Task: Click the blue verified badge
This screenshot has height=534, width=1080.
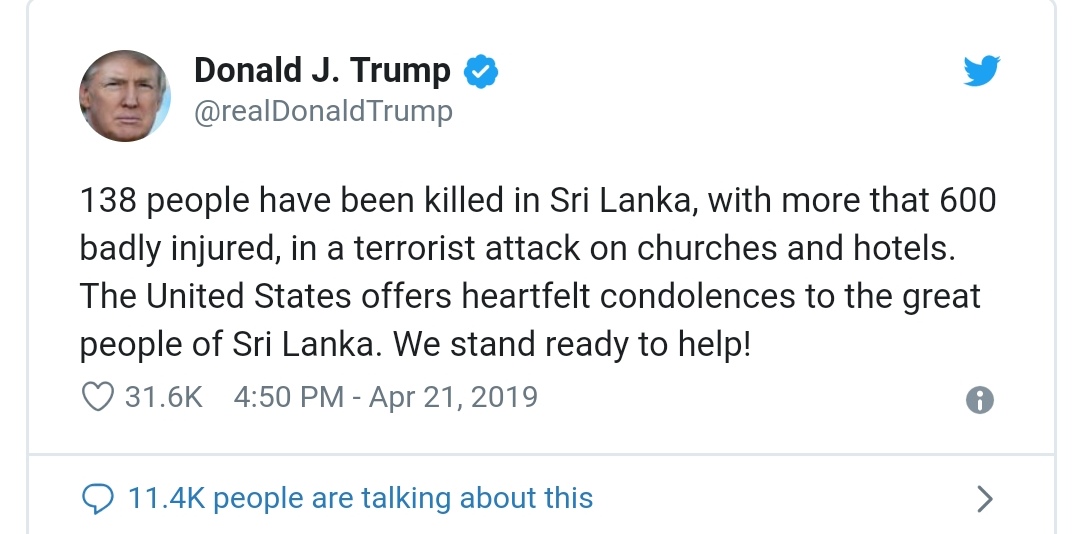Action: pos(482,71)
